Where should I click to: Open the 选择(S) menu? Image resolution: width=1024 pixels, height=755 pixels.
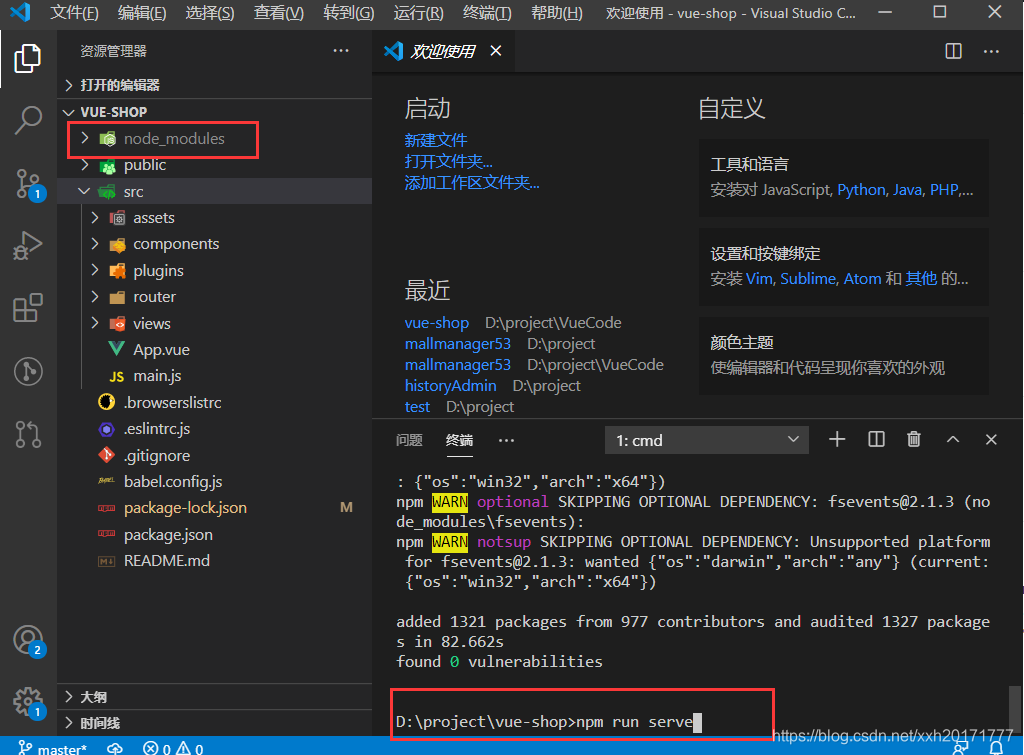pyautogui.click(x=210, y=13)
